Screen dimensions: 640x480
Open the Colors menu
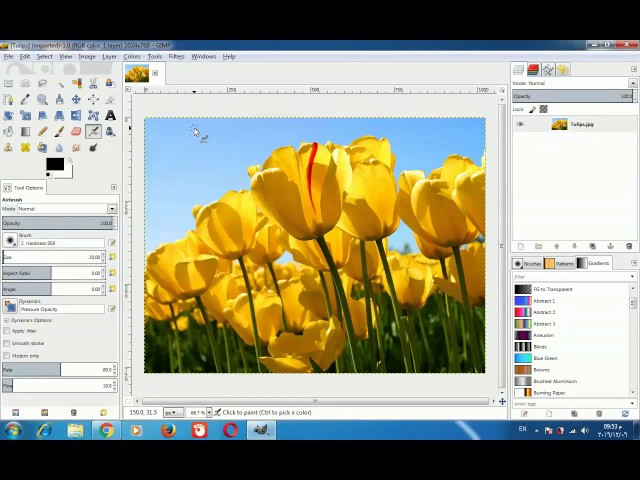tap(132, 57)
